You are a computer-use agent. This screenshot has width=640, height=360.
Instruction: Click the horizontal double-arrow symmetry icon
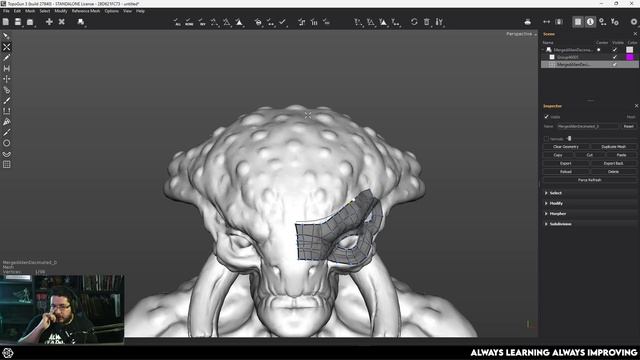[547, 22]
